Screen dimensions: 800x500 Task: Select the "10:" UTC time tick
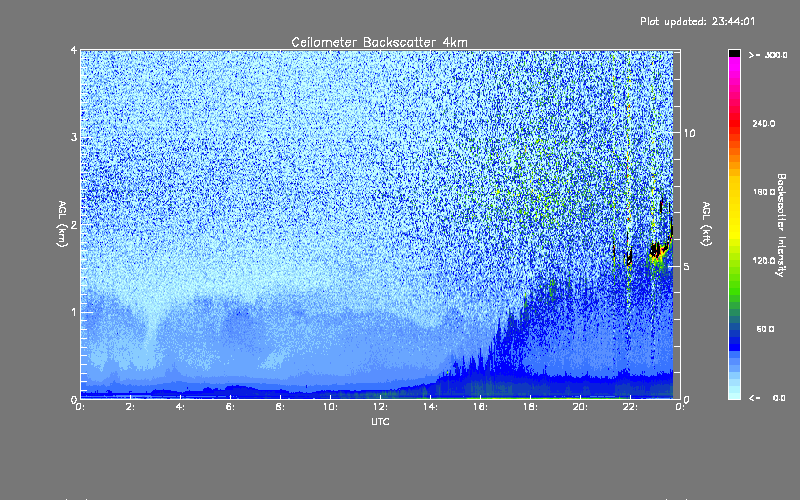tap(330, 407)
